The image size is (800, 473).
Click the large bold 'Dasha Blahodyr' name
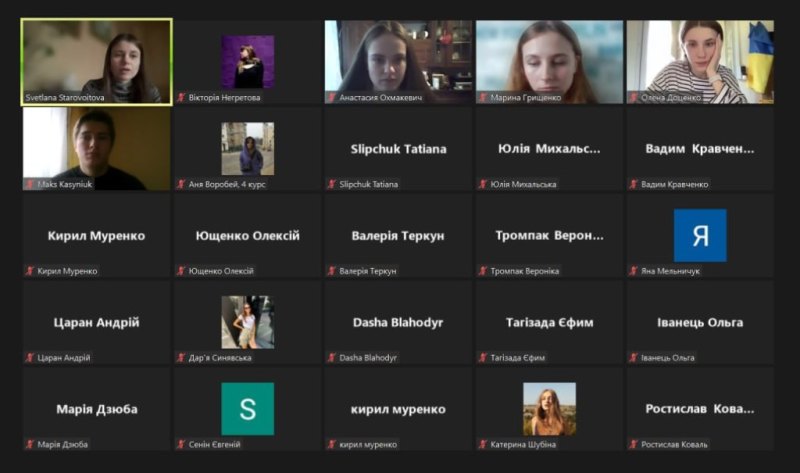[398, 322]
